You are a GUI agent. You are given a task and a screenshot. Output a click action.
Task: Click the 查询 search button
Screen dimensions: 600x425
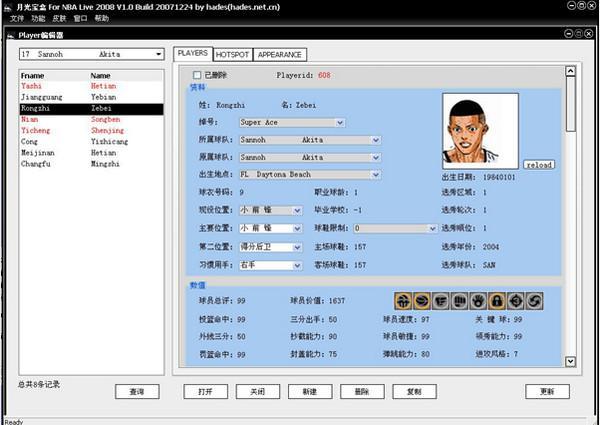tap(137, 392)
